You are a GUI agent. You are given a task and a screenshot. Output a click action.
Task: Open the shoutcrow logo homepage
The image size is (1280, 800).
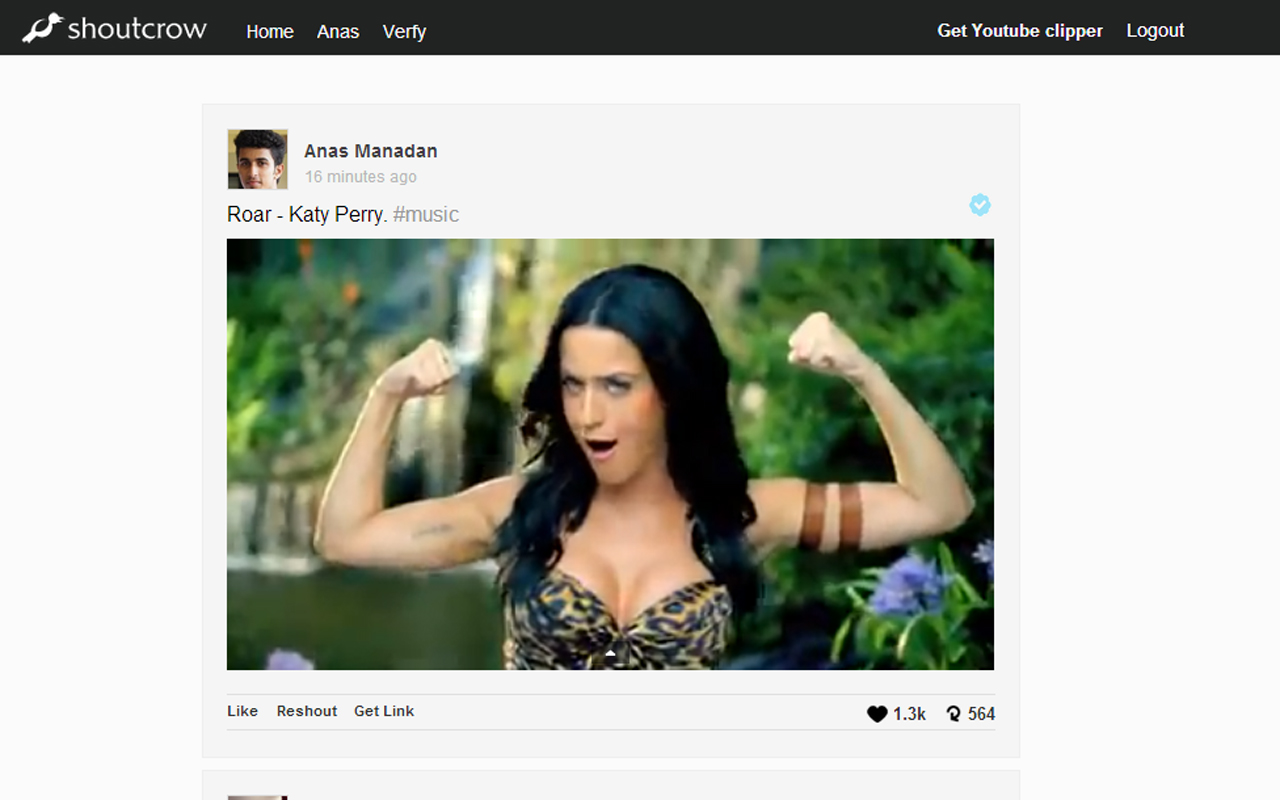(114, 28)
